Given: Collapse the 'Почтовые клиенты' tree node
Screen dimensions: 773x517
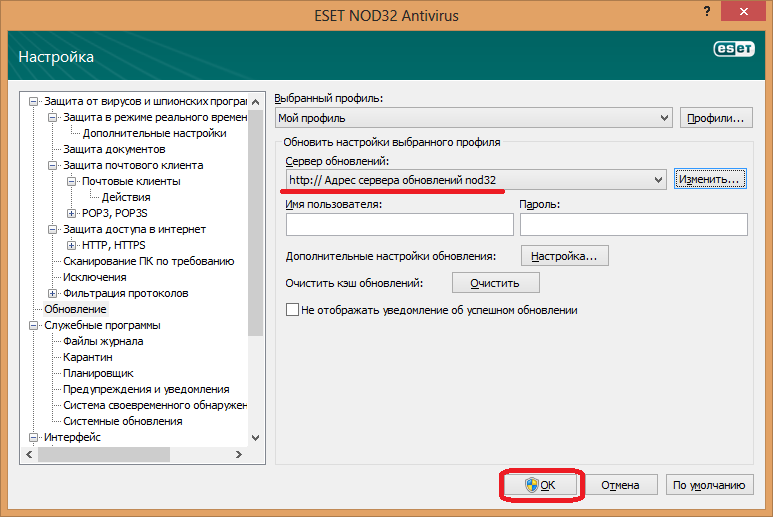Looking at the screenshot, I should [71, 181].
